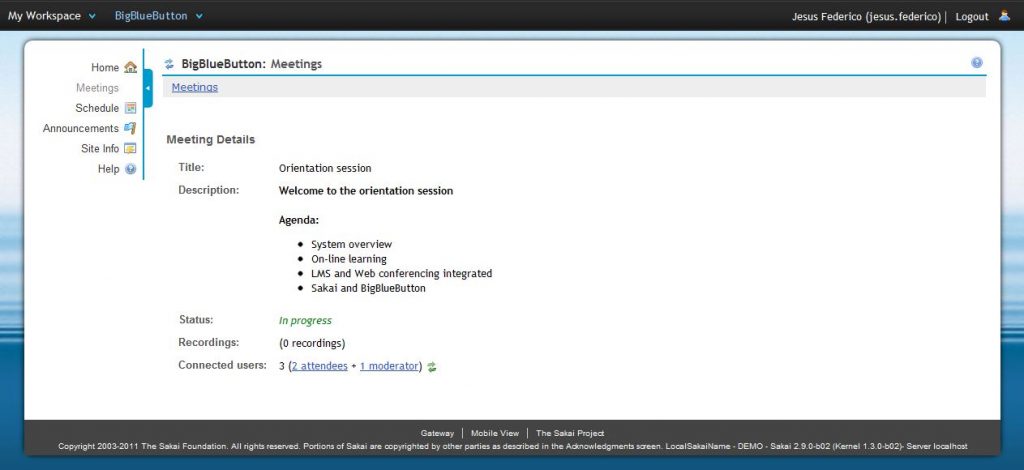Click the Title: field label

191,167
